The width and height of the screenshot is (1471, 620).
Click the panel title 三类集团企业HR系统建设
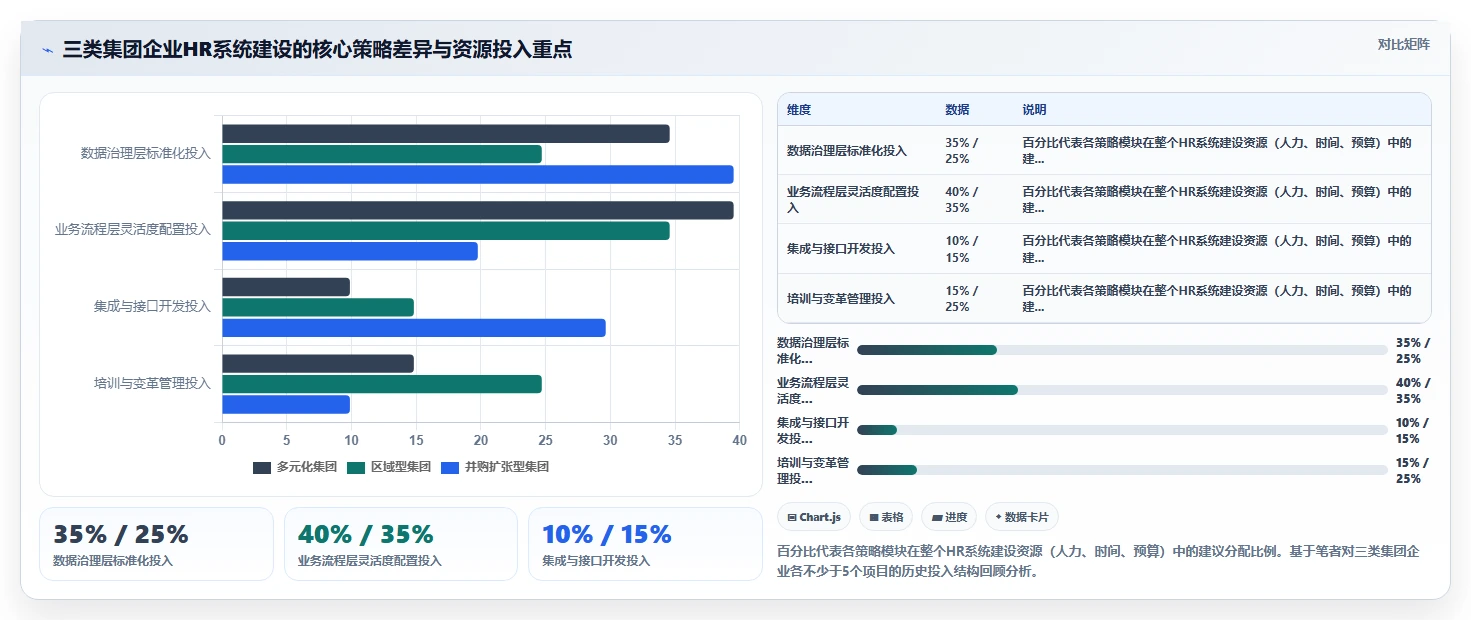tap(317, 50)
